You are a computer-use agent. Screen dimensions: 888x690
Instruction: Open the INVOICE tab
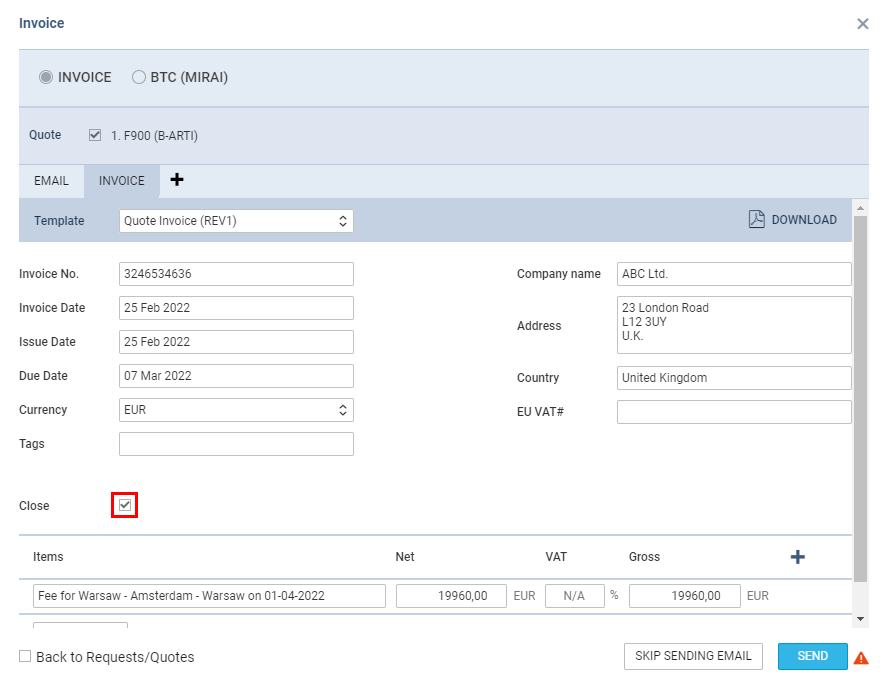coord(122,181)
